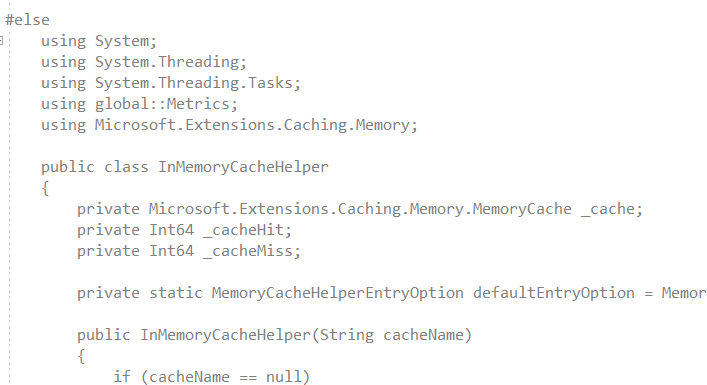This screenshot has height=385, width=707.
Task: Click the _cacheHit field
Action: coord(247,230)
